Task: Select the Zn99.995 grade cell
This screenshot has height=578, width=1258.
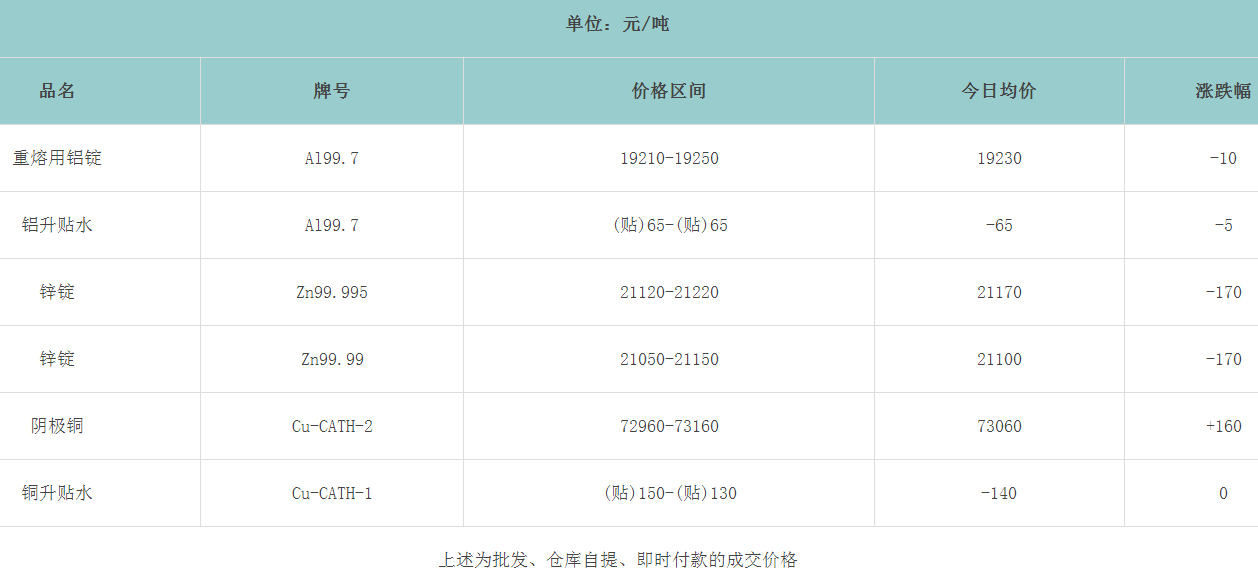Action: pyautogui.click(x=330, y=291)
